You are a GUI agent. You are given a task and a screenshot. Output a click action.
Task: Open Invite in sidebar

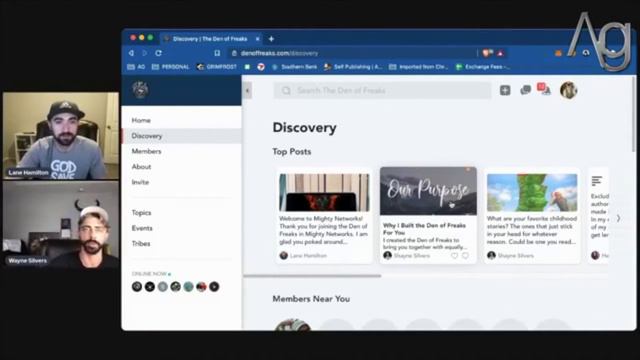182,182
